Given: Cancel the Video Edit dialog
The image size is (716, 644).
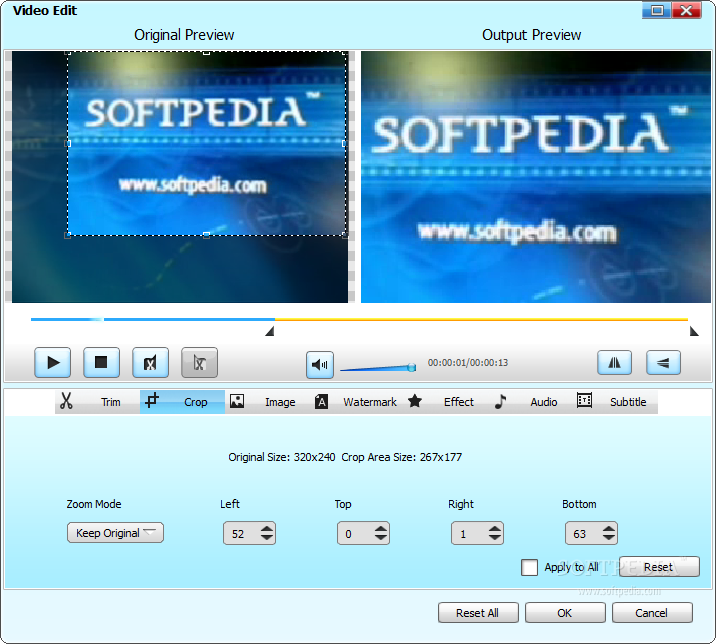Looking at the screenshot, I should coord(652,612).
